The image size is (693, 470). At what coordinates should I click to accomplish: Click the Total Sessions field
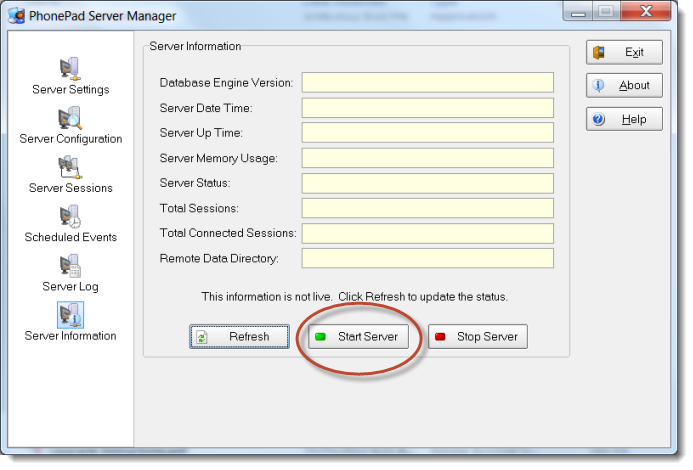(428, 208)
